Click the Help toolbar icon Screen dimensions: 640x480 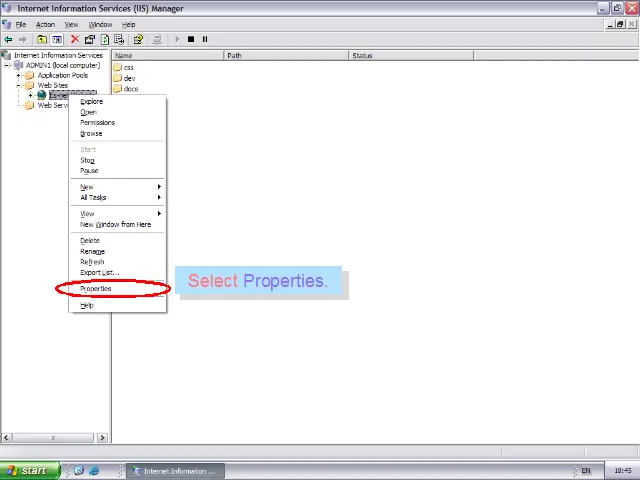click(x=138, y=39)
